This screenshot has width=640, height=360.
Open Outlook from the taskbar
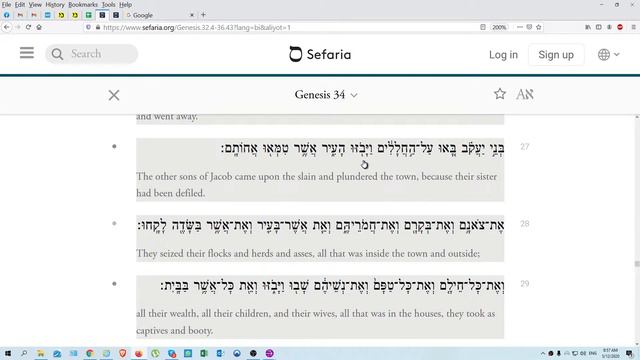coord(220,353)
